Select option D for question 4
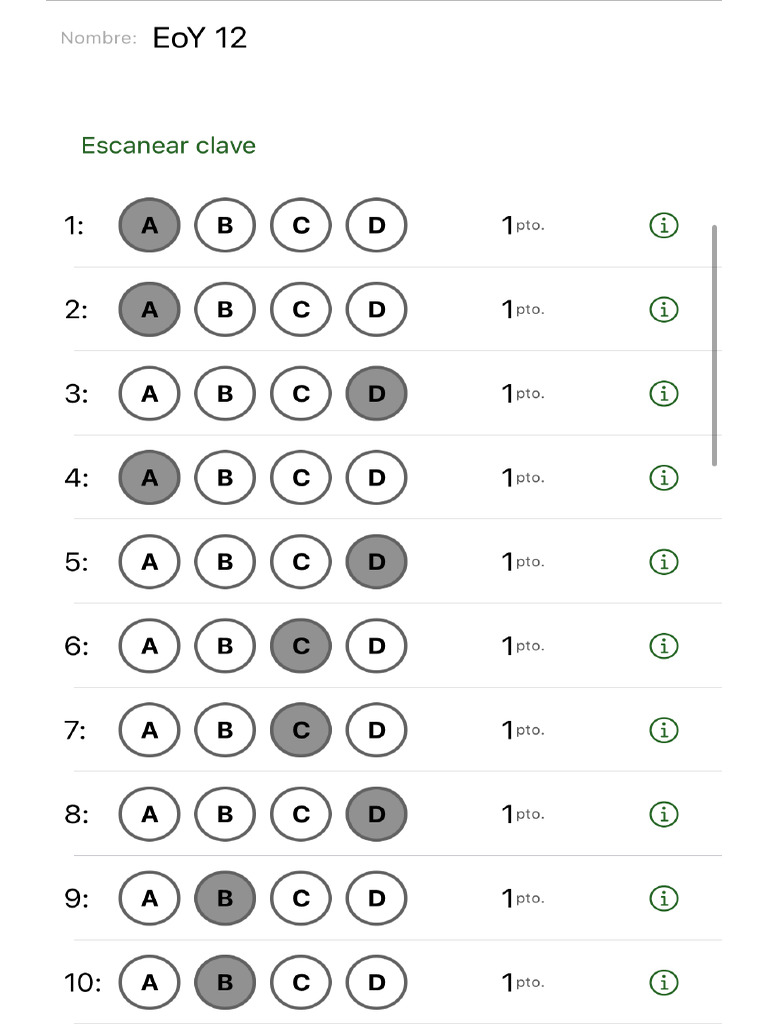The width and height of the screenshot is (768, 1024). (x=376, y=478)
